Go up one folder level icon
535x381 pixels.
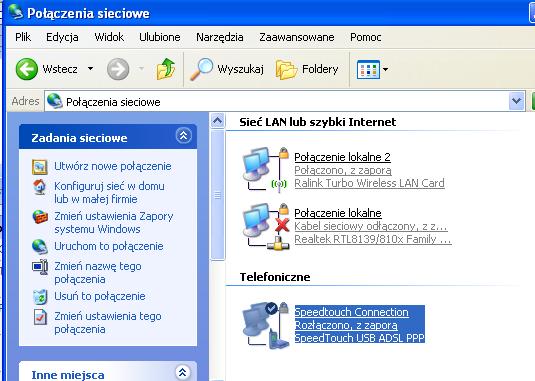click(x=165, y=69)
